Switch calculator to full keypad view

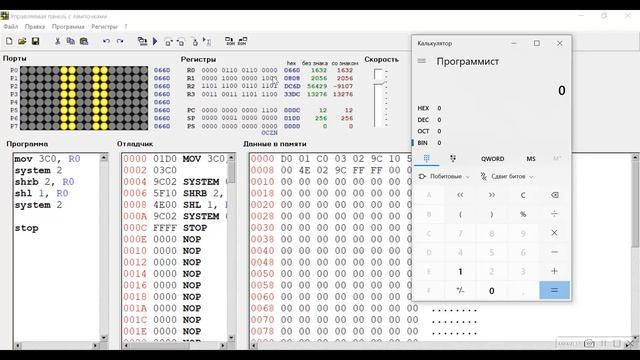427,158
